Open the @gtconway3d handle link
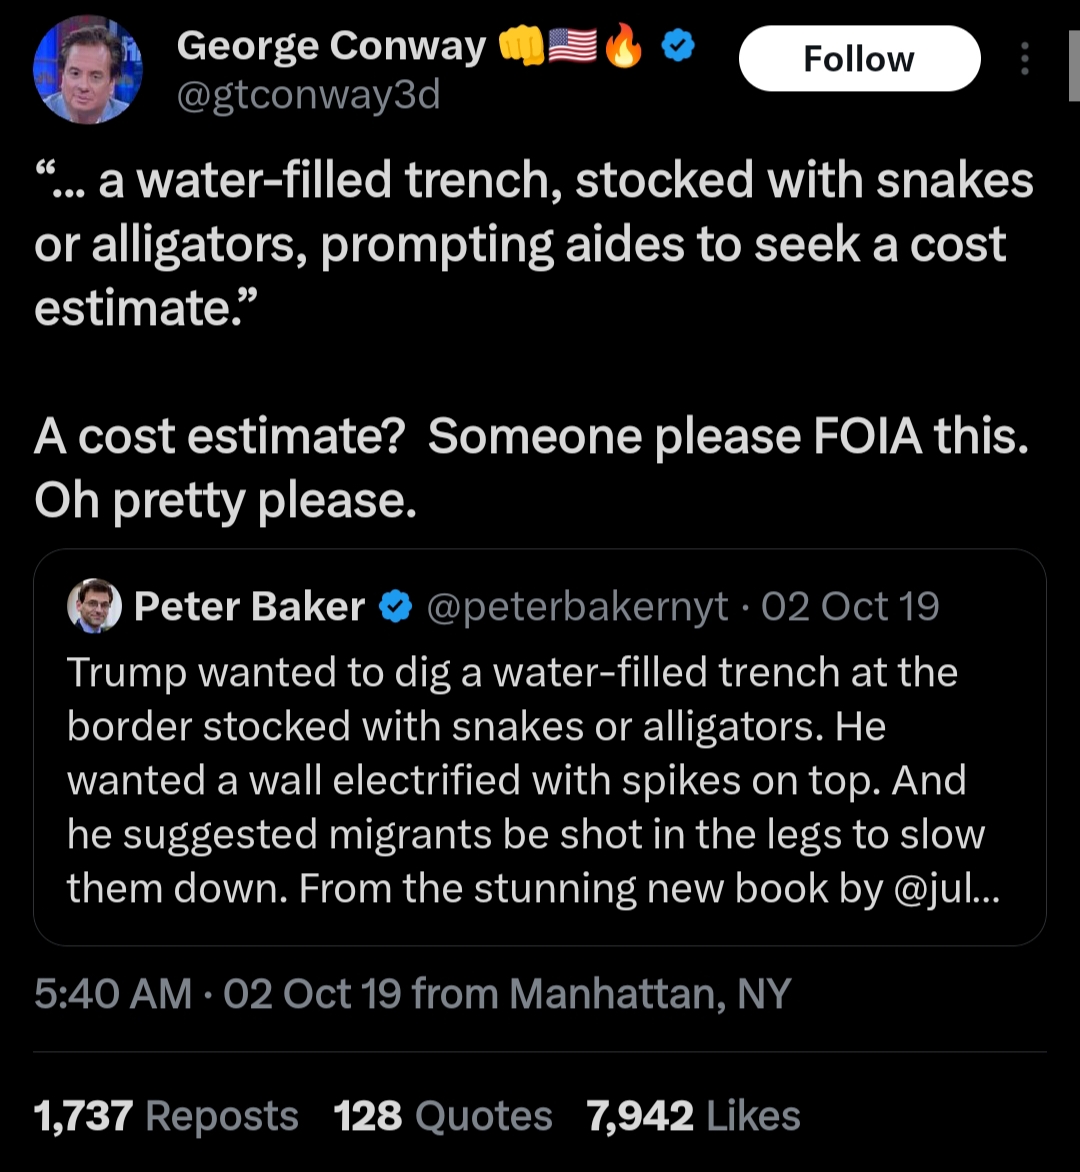The height and width of the screenshot is (1172, 1080). click(308, 96)
